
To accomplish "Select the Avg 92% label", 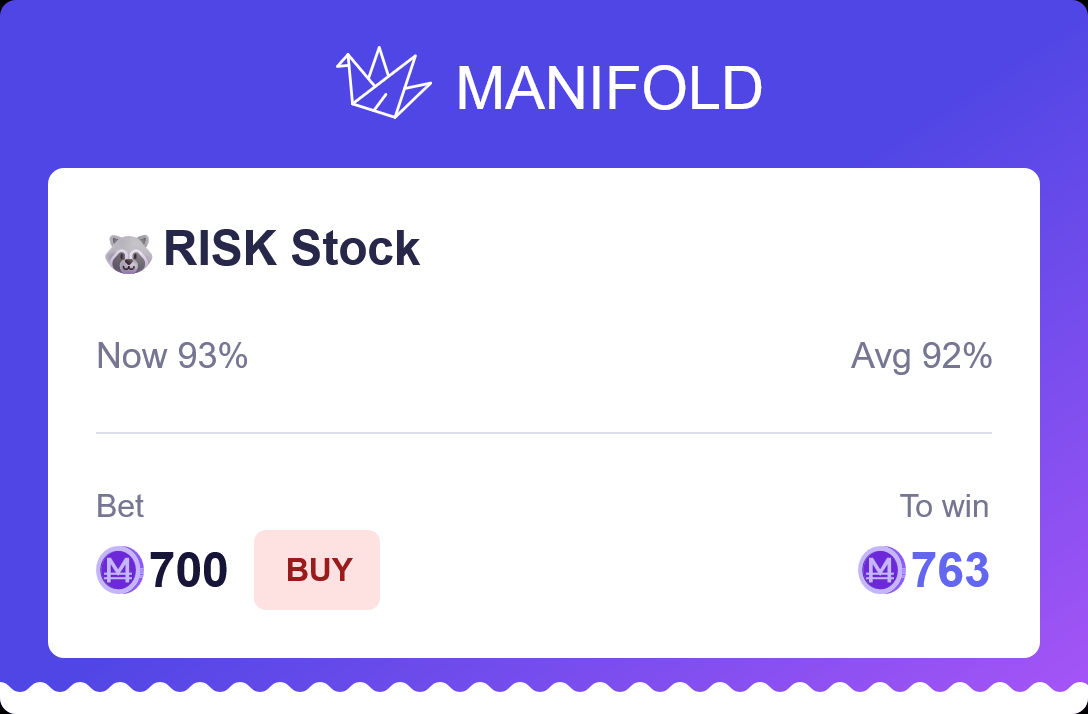I will (921, 356).
